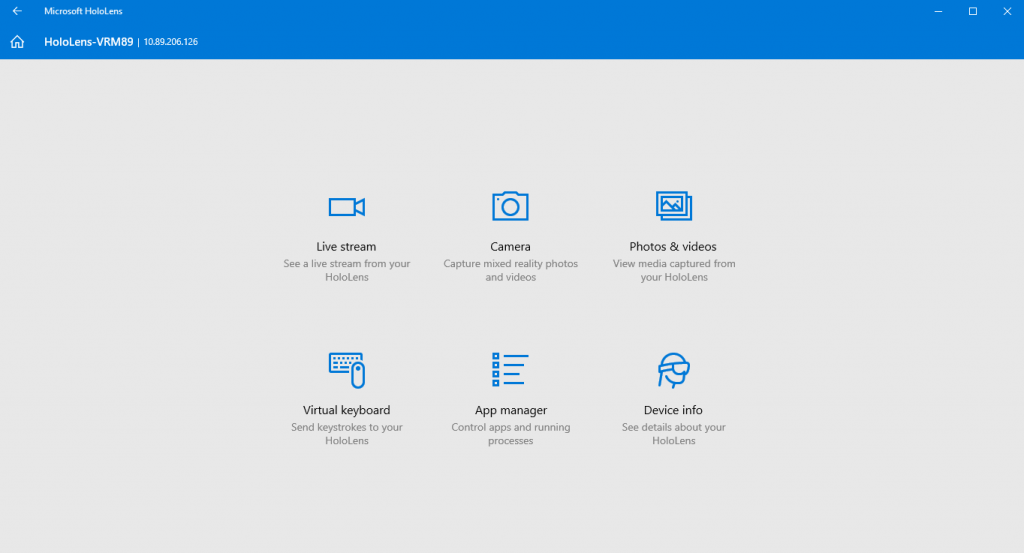Open the Photos & videos gallery icon
This screenshot has height=553, width=1024.
pos(673,206)
